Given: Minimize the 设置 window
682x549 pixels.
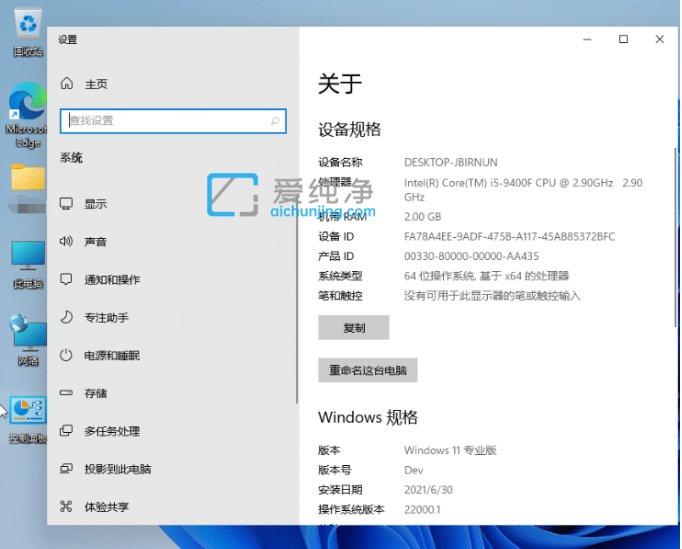Looking at the screenshot, I should [587, 39].
